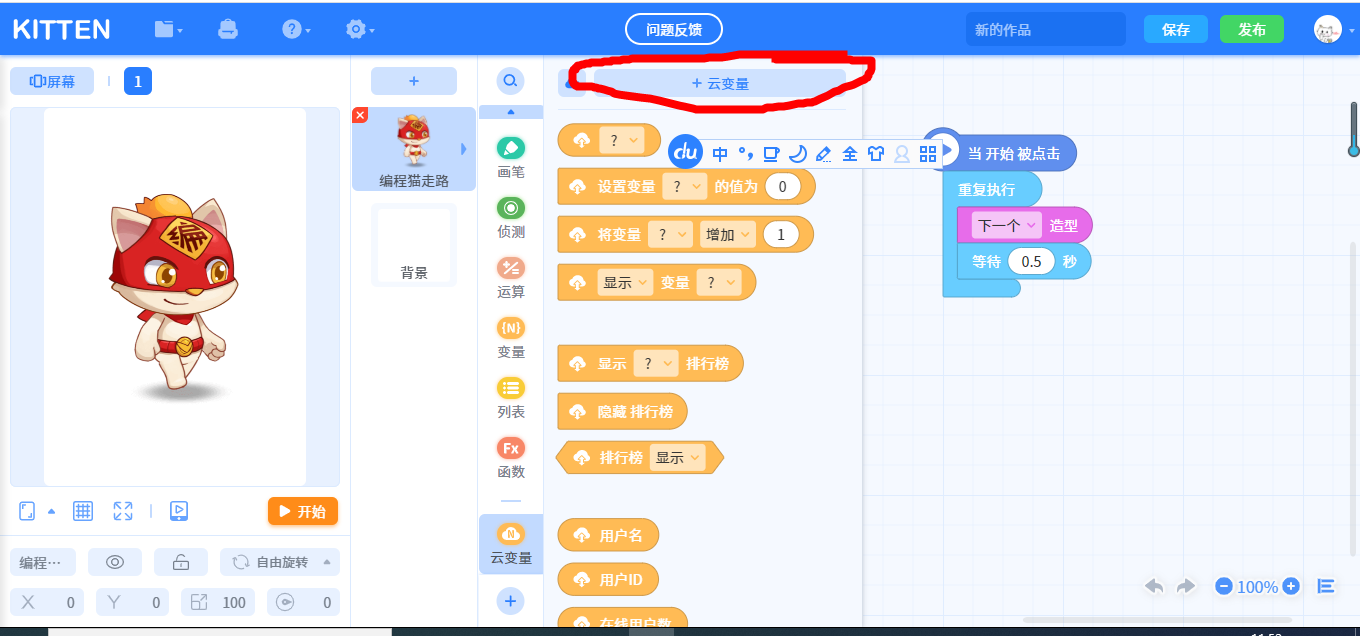Click the '+ 云变量' add cloud variable button

(720, 84)
